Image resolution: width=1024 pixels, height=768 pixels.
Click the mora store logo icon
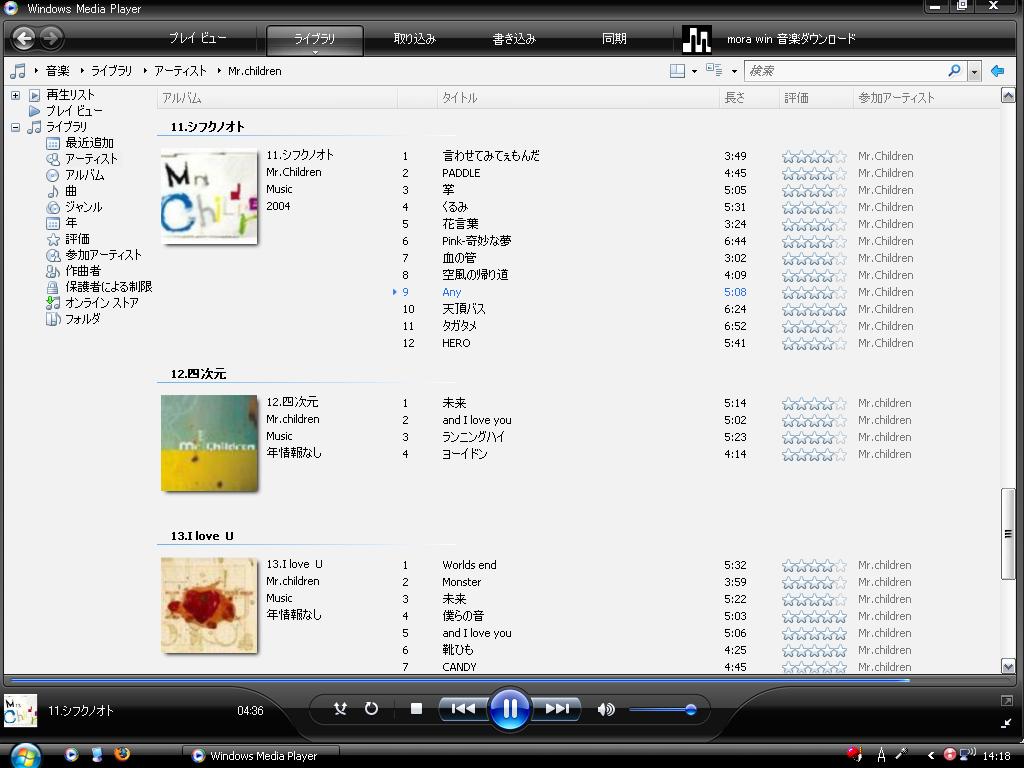click(696, 39)
